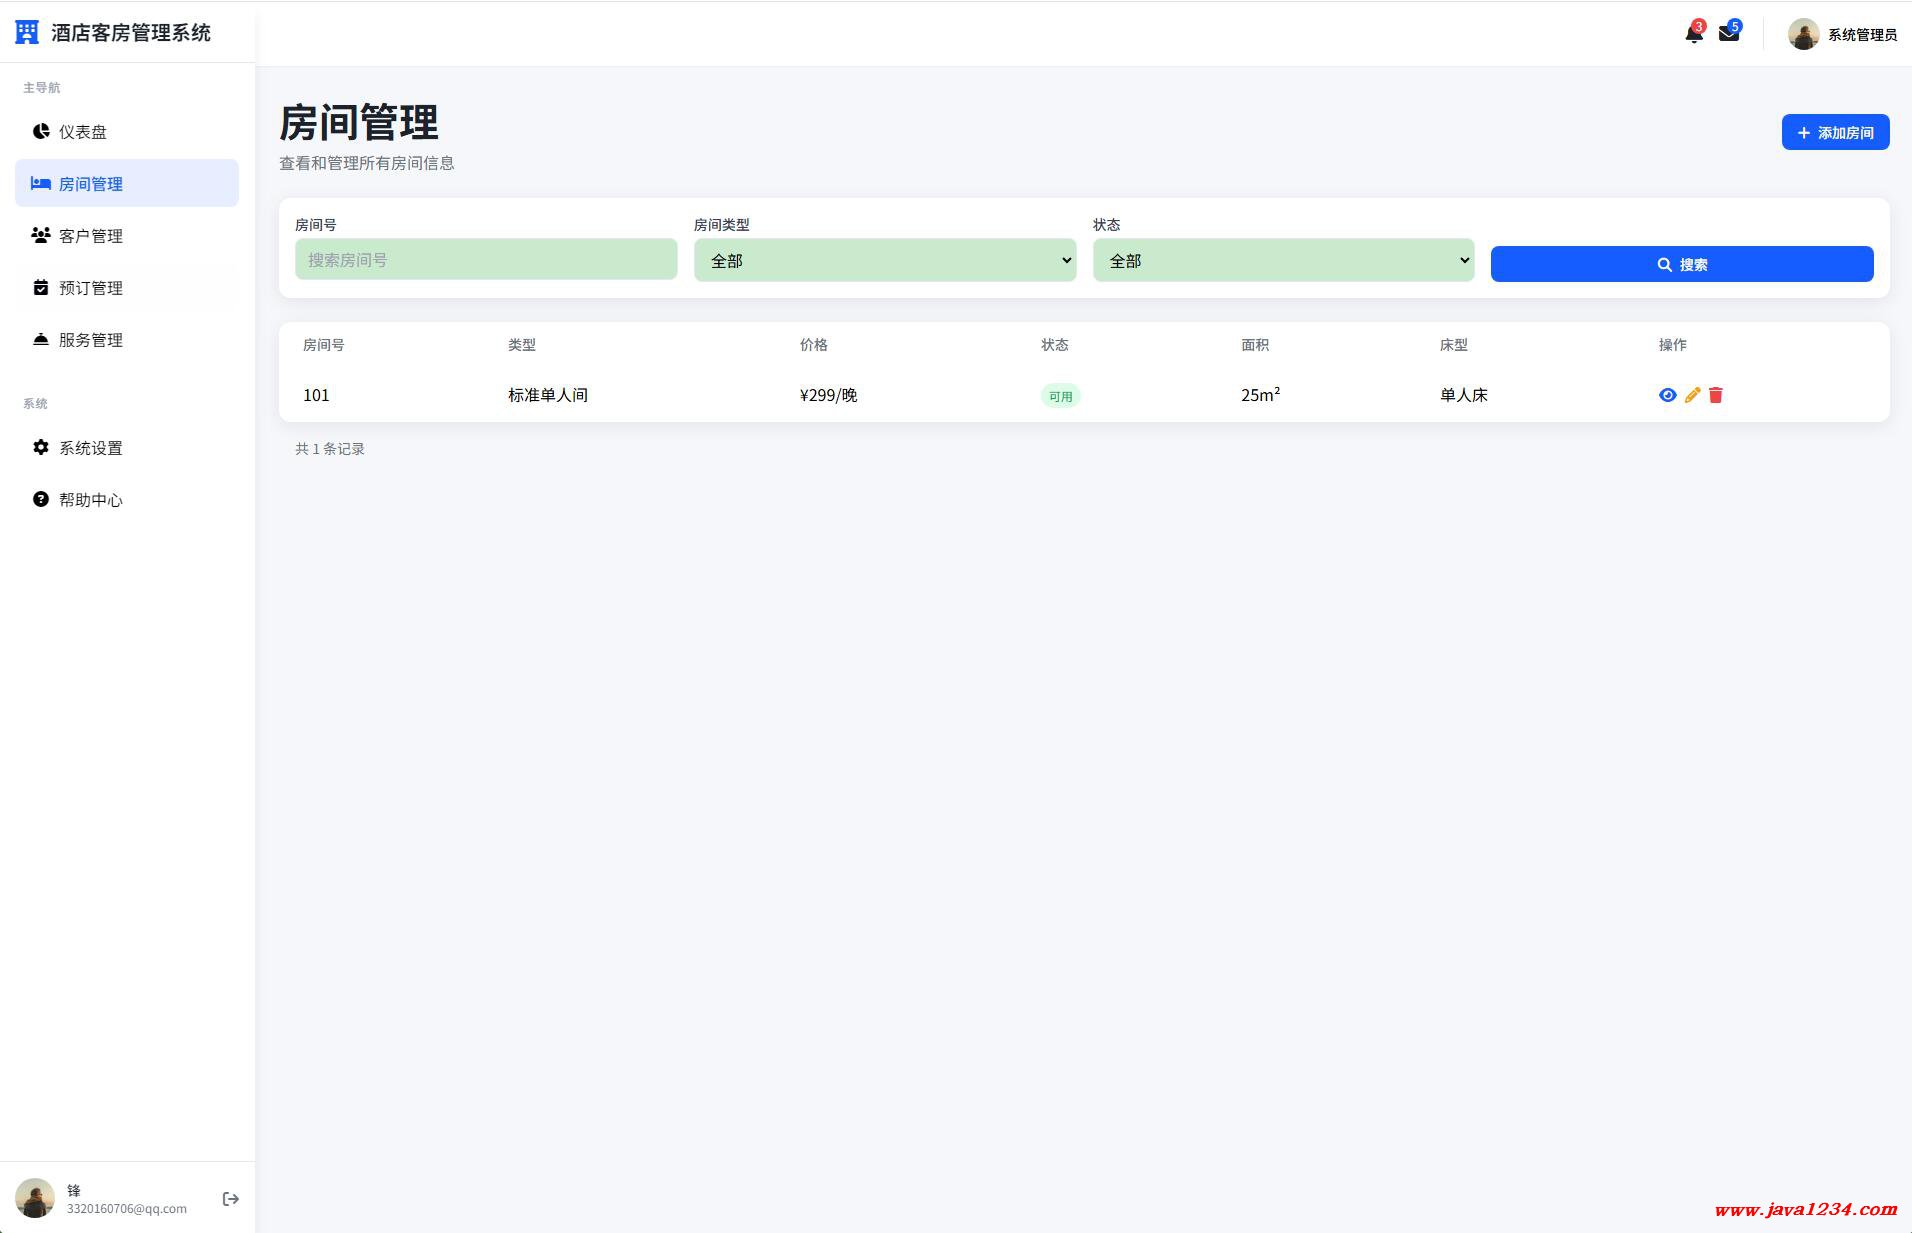
Task: Open 系统设置 in the sidebar
Action: point(90,448)
